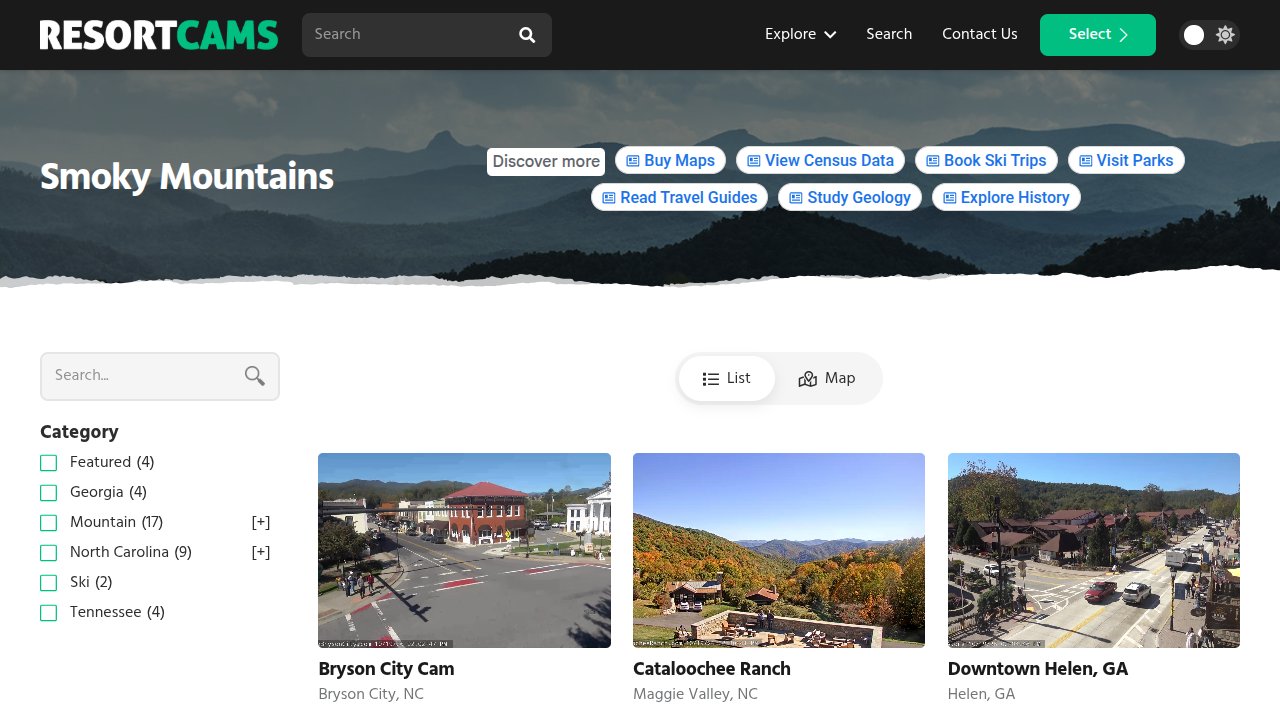Click the green Select button
This screenshot has width=1280, height=720.
[x=1098, y=35]
